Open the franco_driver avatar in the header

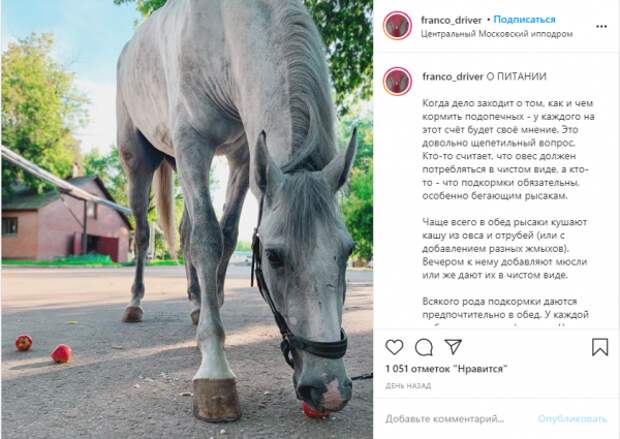pyautogui.click(x=397, y=26)
